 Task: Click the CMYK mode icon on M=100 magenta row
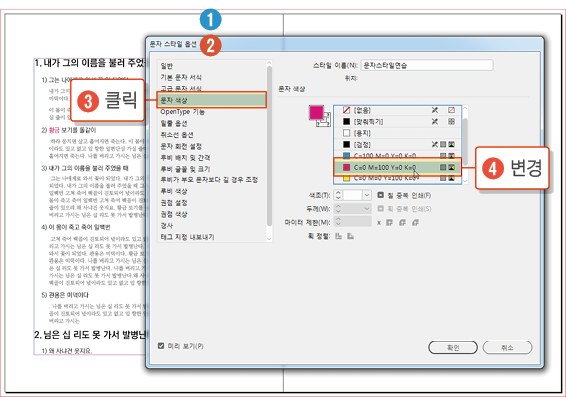pos(451,167)
